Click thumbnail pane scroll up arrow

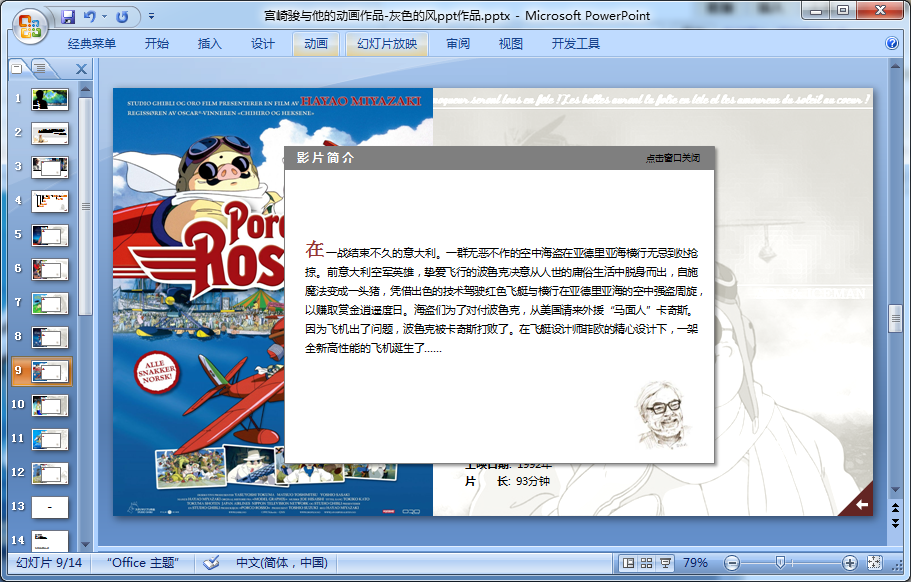click(x=85, y=89)
